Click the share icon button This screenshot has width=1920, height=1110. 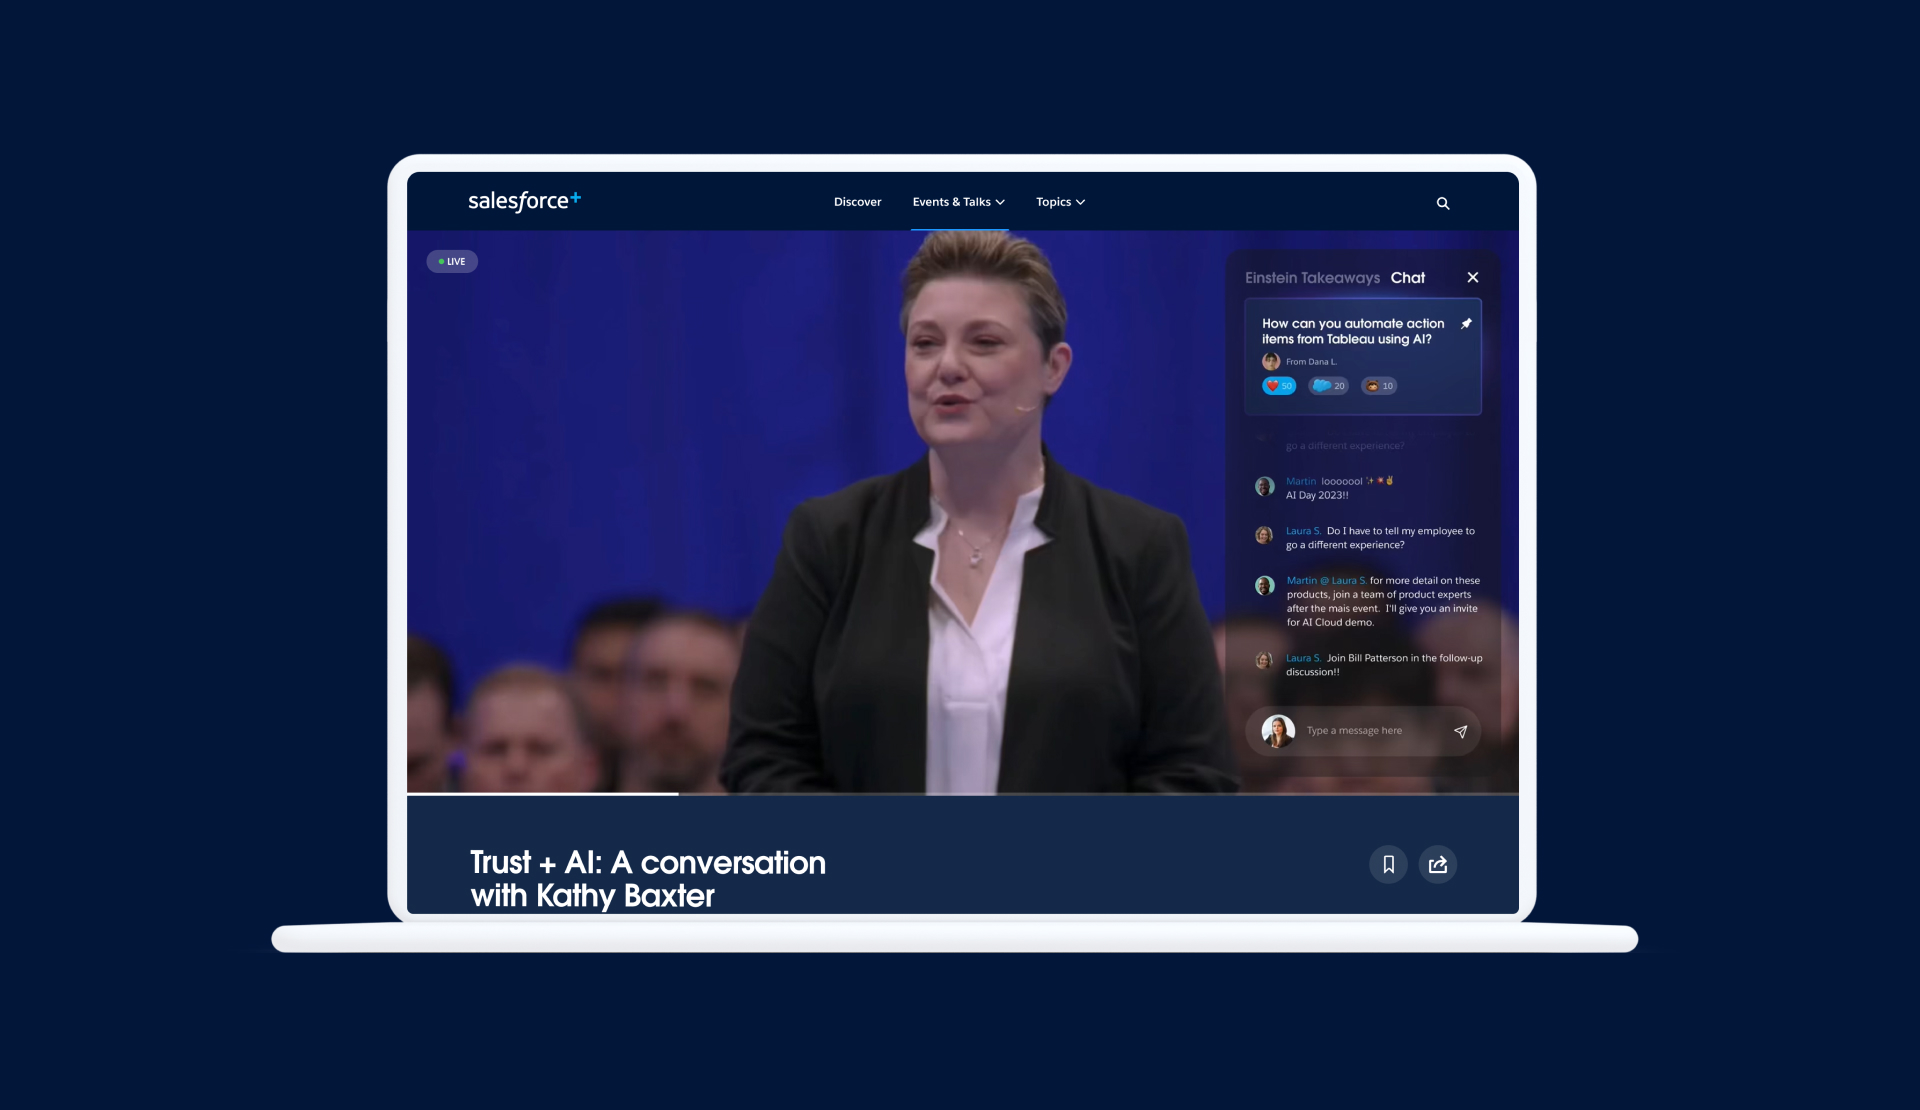(x=1437, y=865)
